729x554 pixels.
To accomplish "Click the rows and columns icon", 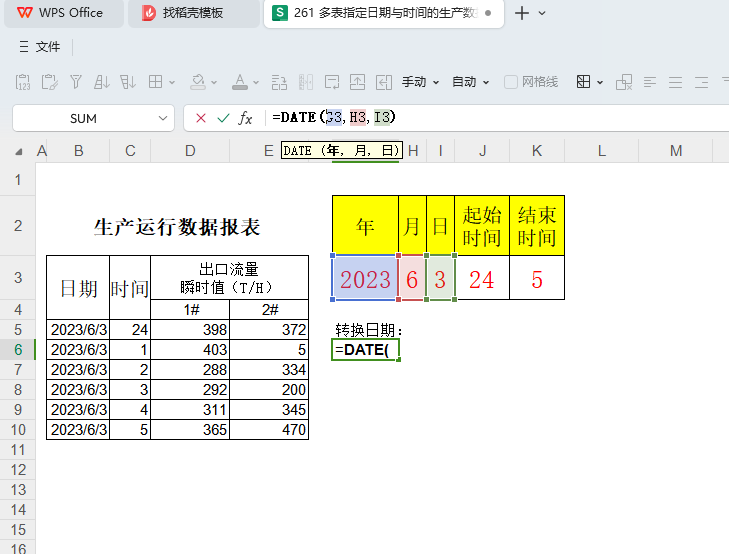I will 279,82.
